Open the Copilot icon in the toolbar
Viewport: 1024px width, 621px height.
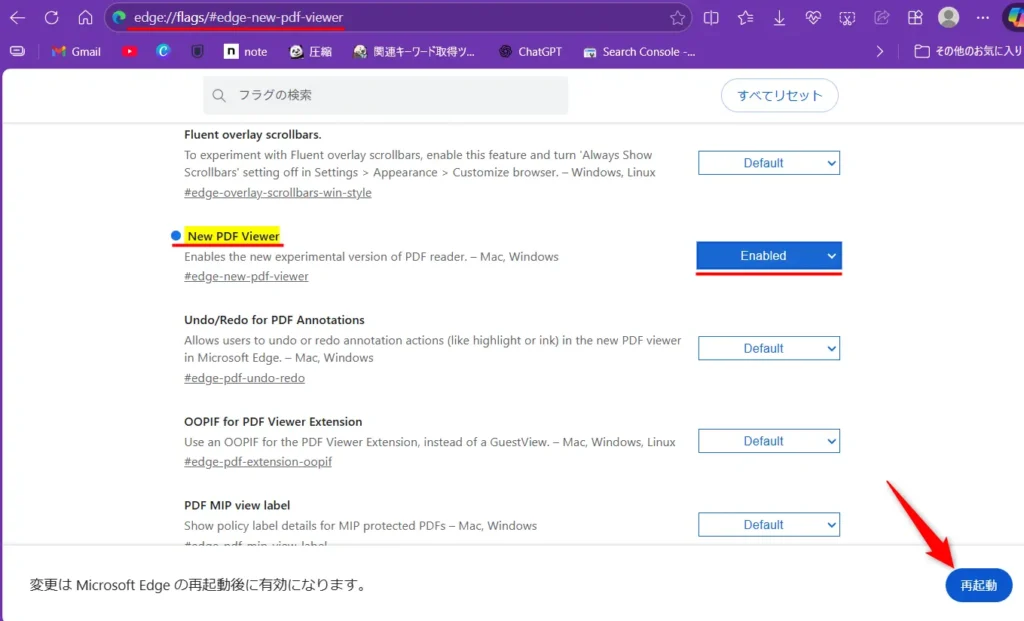coord(1012,18)
